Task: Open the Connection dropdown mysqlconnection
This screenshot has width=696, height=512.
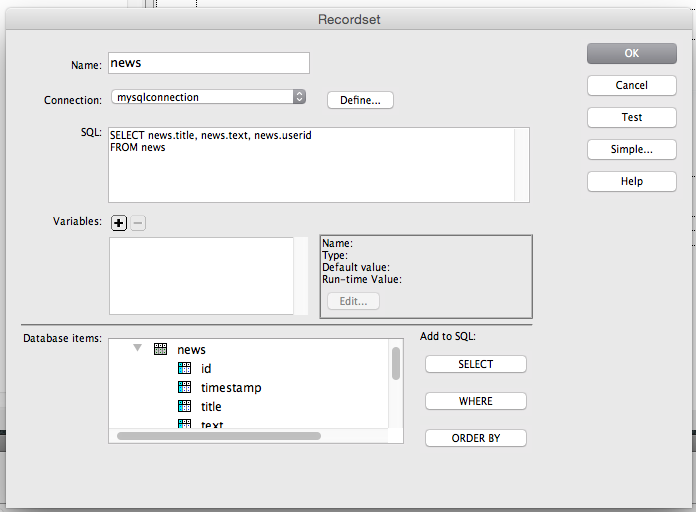Action: point(209,97)
